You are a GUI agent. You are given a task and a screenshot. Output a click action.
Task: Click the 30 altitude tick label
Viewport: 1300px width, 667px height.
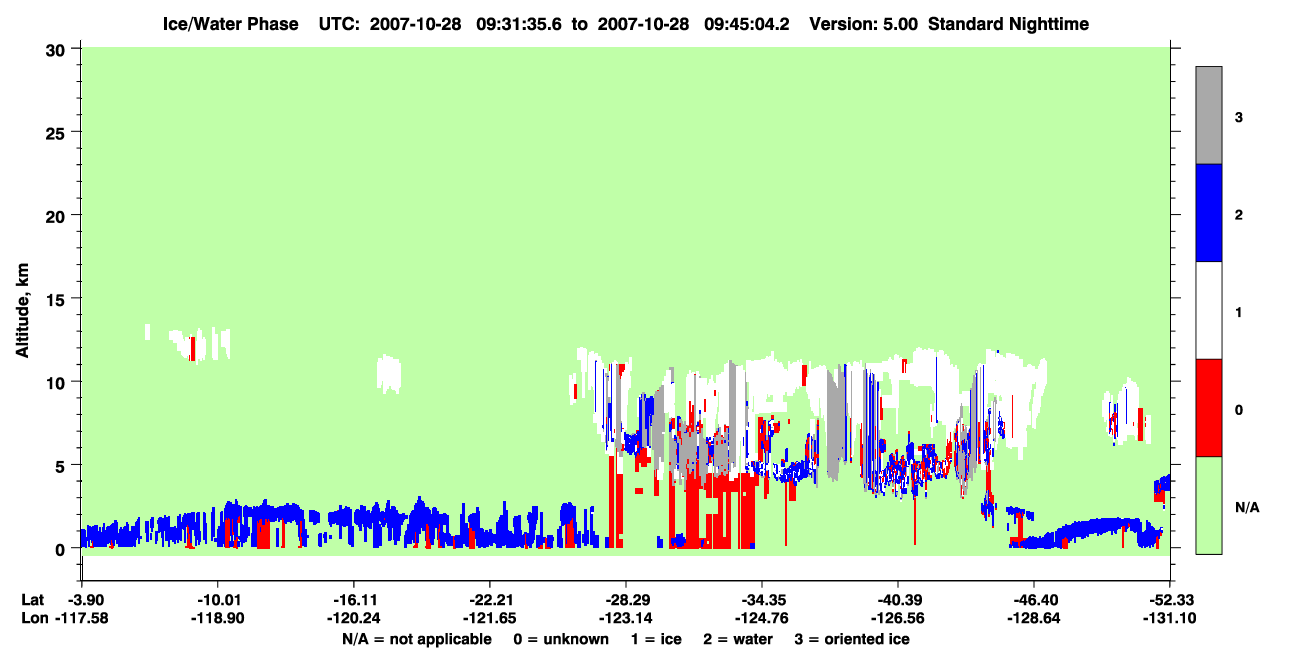55,49
